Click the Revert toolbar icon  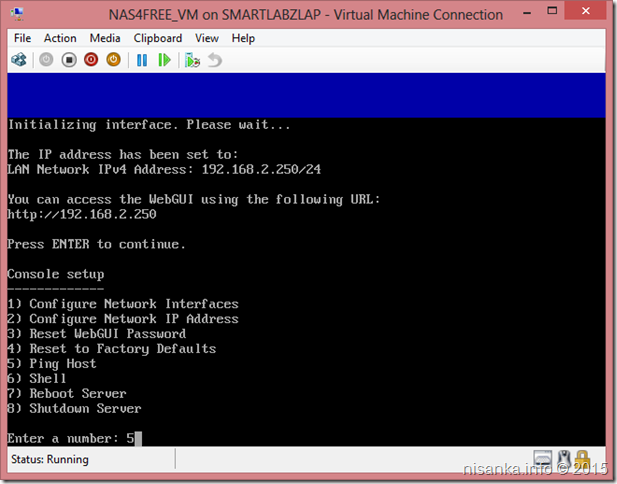[x=215, y=60]
